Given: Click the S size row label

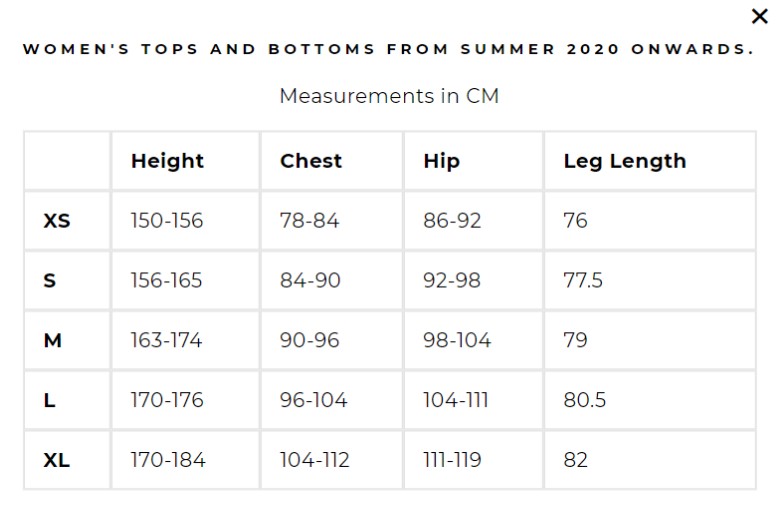Looking at the screenshot, I should tap(49, 281).
